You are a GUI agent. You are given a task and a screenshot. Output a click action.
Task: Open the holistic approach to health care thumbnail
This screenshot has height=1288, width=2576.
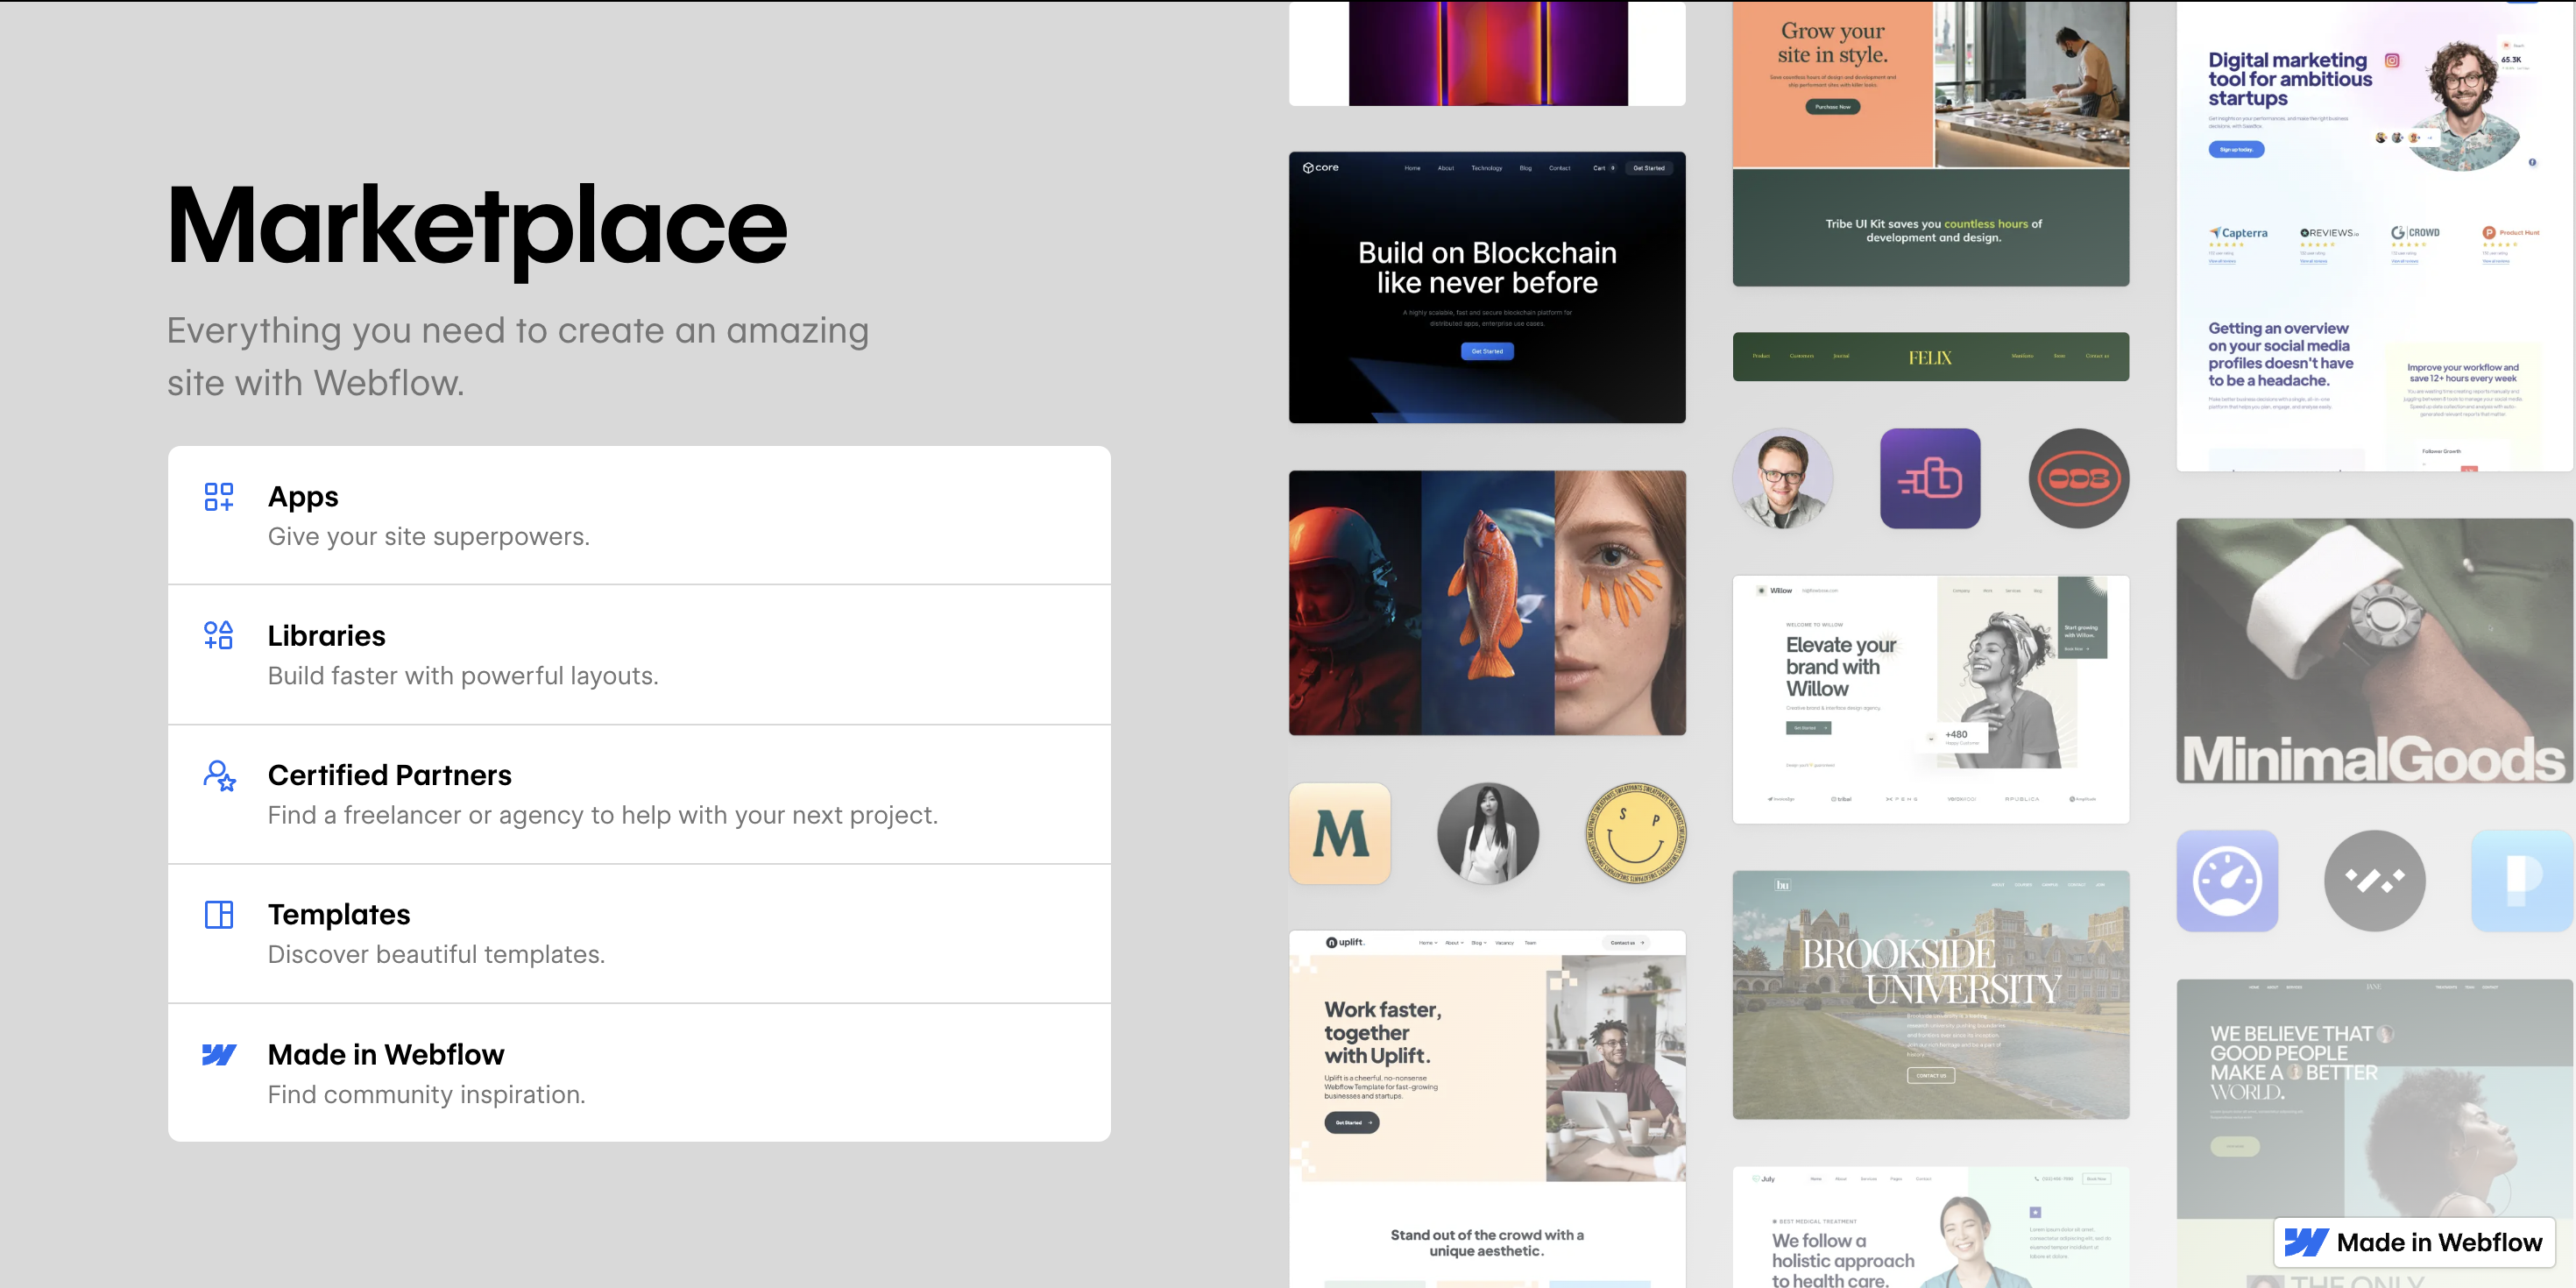pos(1931,1227)
